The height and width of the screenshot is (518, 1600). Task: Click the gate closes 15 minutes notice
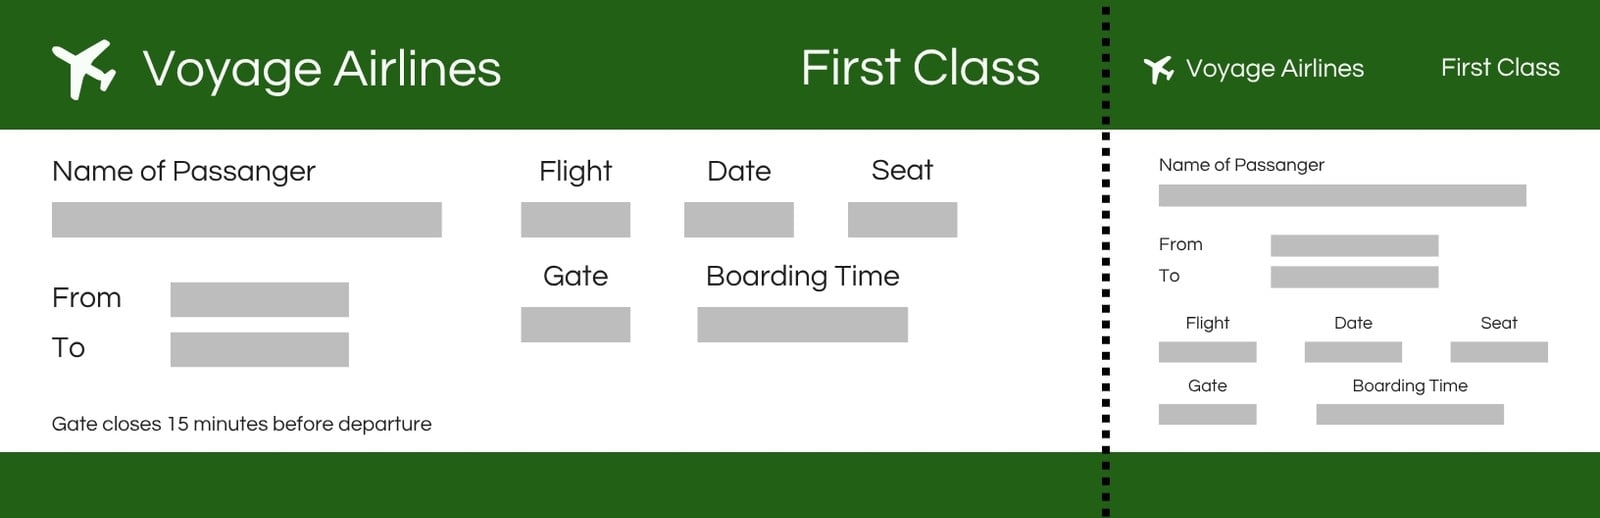[241, 424]
